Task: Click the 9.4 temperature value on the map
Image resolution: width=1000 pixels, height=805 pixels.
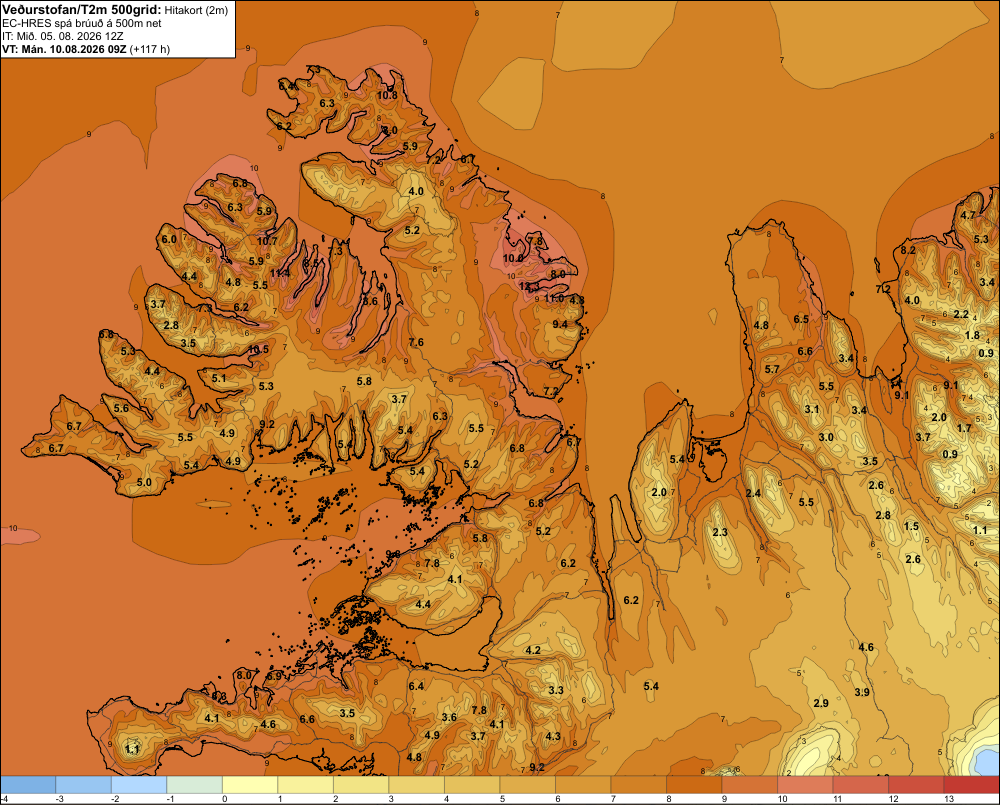Action: point(560,324)
